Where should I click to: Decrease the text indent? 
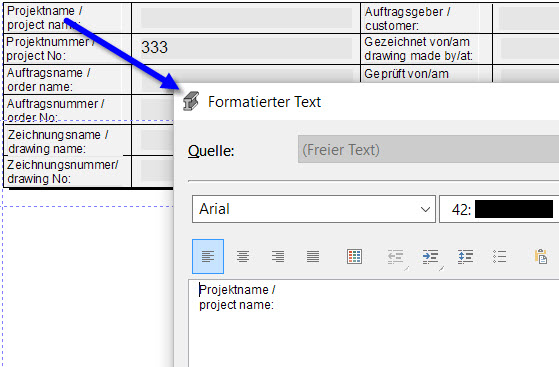click(396, 256)
